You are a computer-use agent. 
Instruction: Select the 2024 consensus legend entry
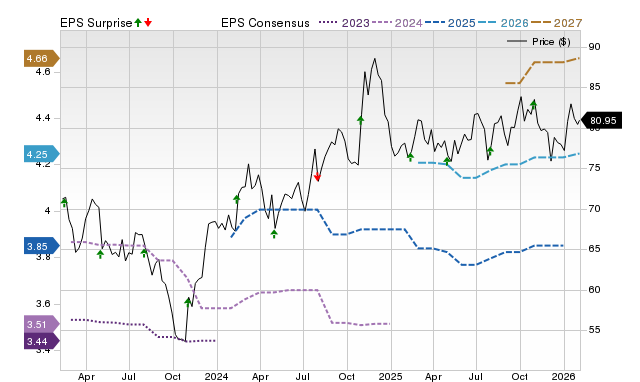[397, 23]
